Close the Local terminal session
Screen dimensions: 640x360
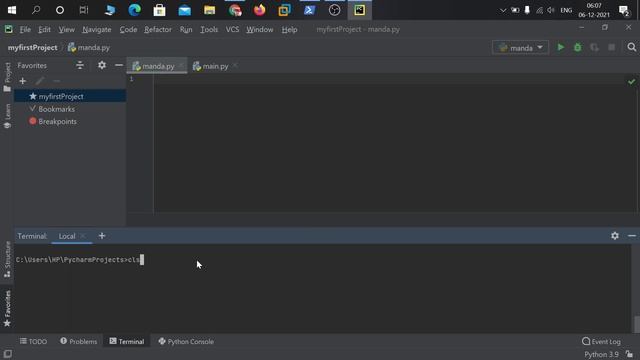[x=83, y=236]
